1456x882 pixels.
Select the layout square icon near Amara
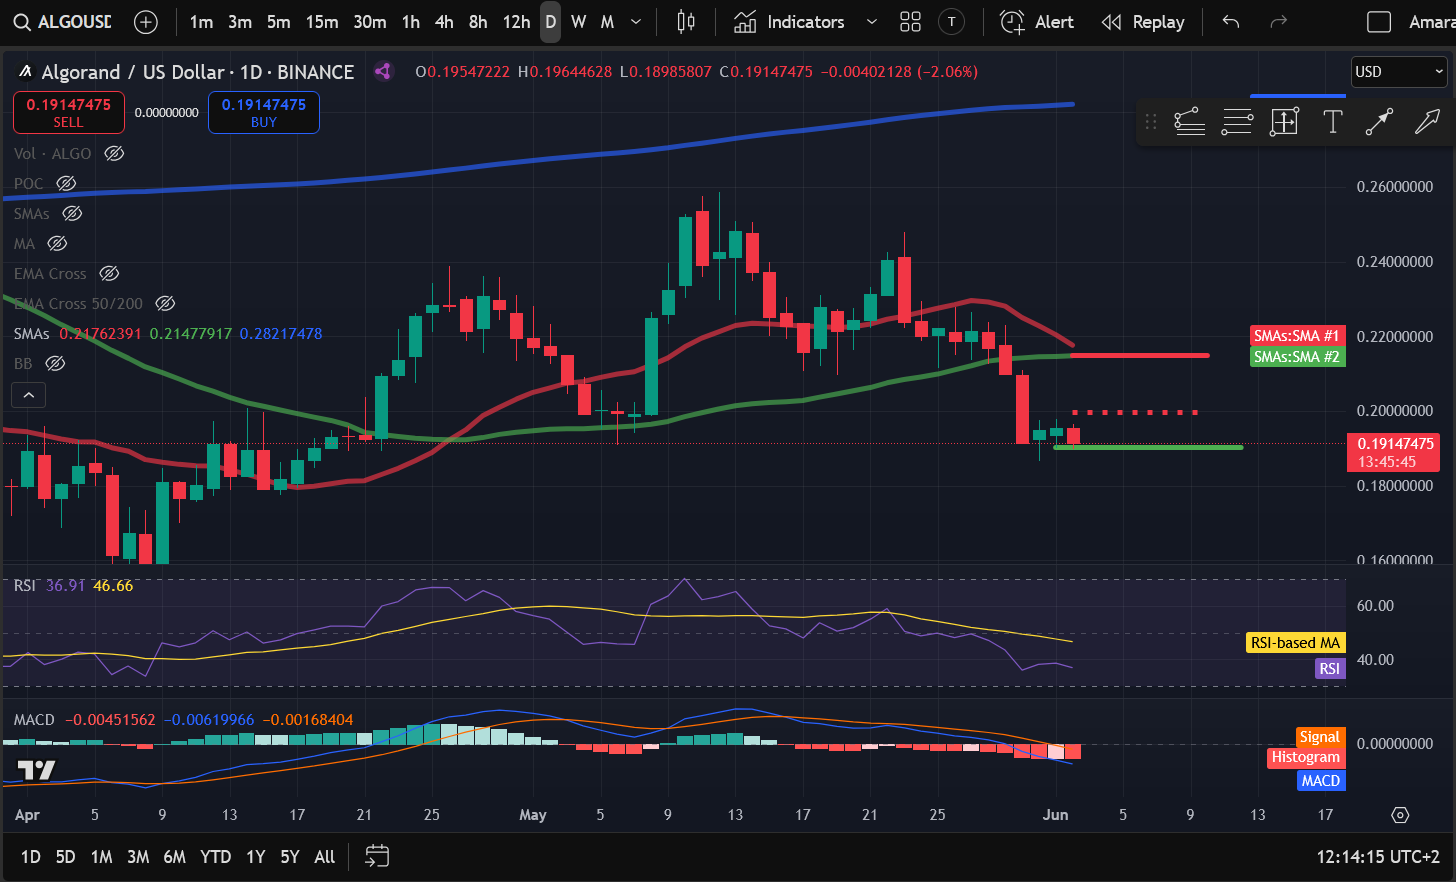click(x=1379, y=22)
